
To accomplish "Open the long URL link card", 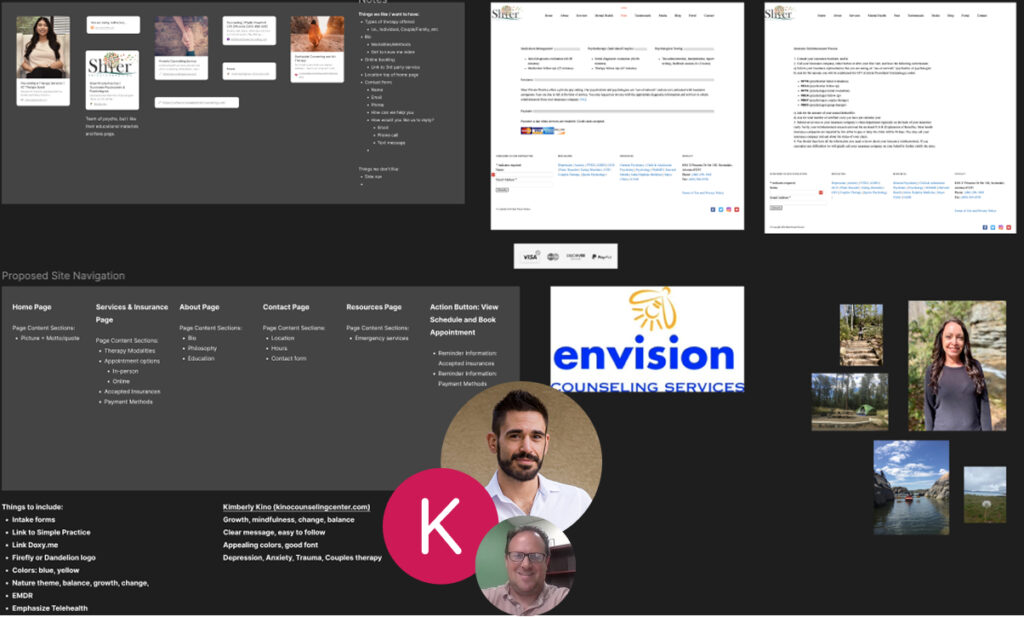I will (196, 102).
